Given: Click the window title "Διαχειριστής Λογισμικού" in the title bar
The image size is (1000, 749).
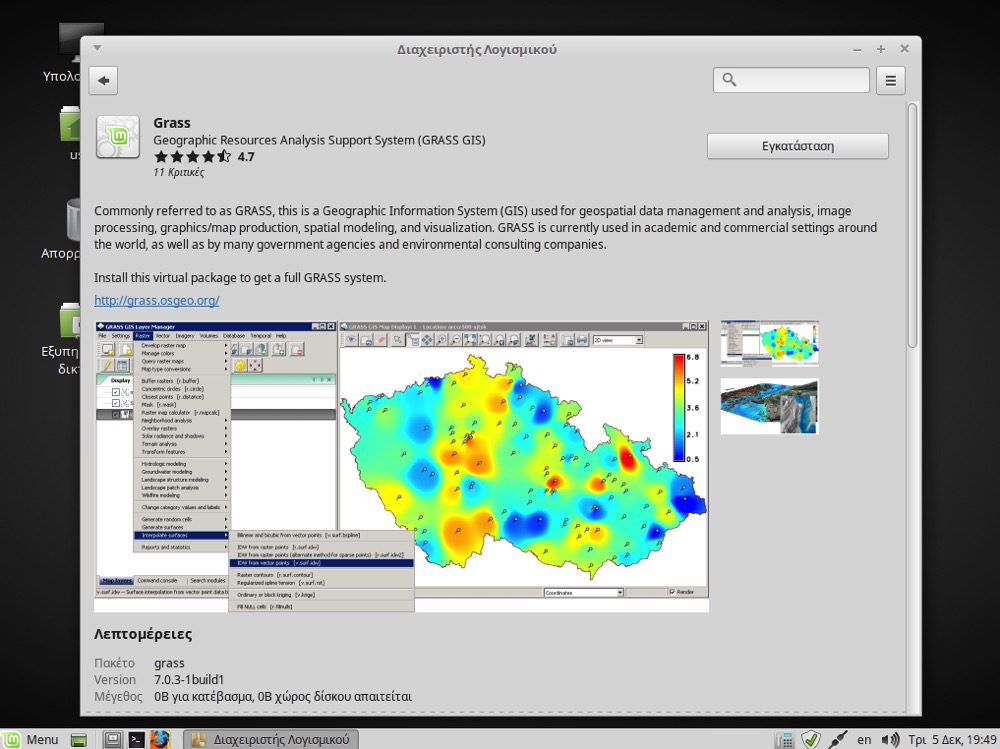Looking at the screenshot, I should (477, 50).
